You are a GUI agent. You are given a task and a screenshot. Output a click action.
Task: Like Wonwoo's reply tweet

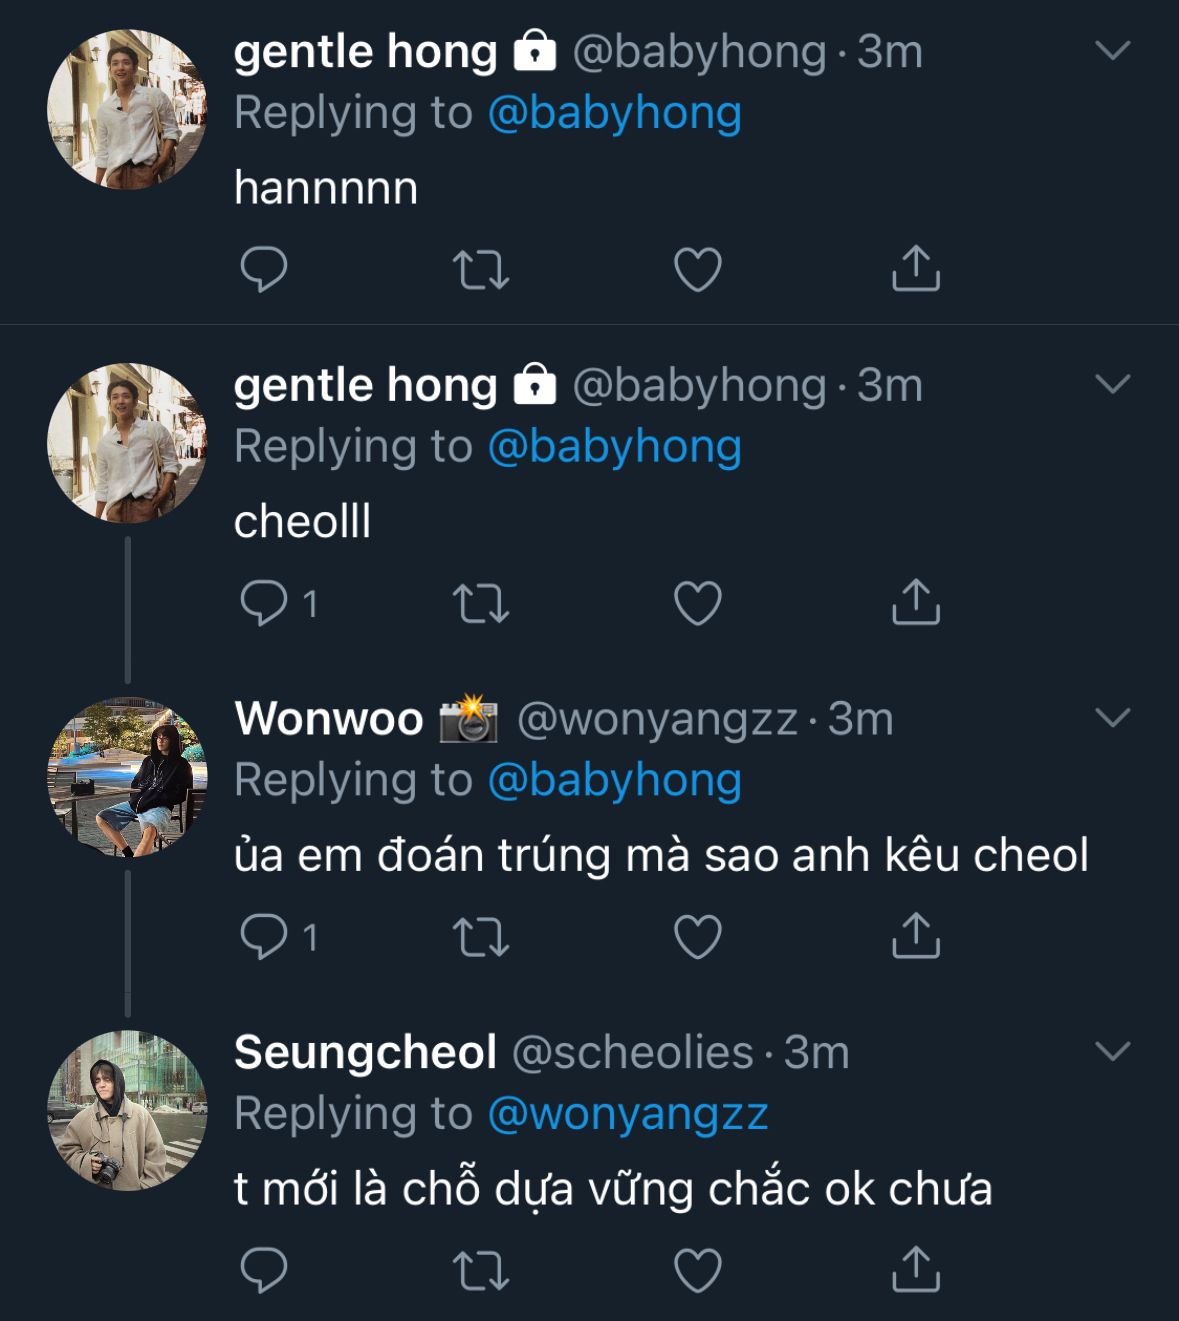[697, 937]
